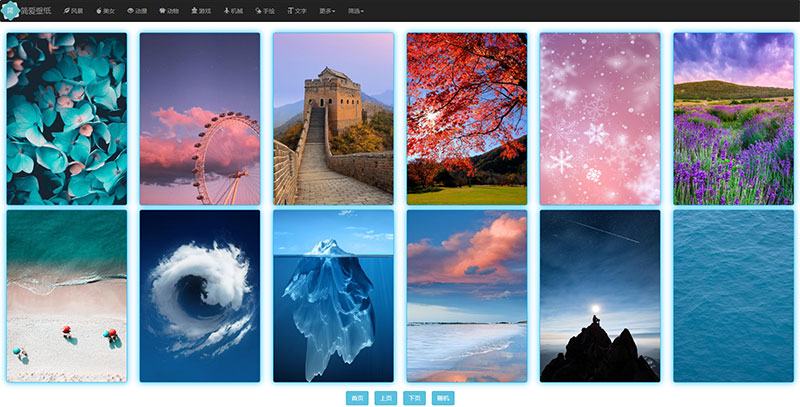Select the 手绘 (hand-drawn) category
800x407 pixels.
(264, 10)
